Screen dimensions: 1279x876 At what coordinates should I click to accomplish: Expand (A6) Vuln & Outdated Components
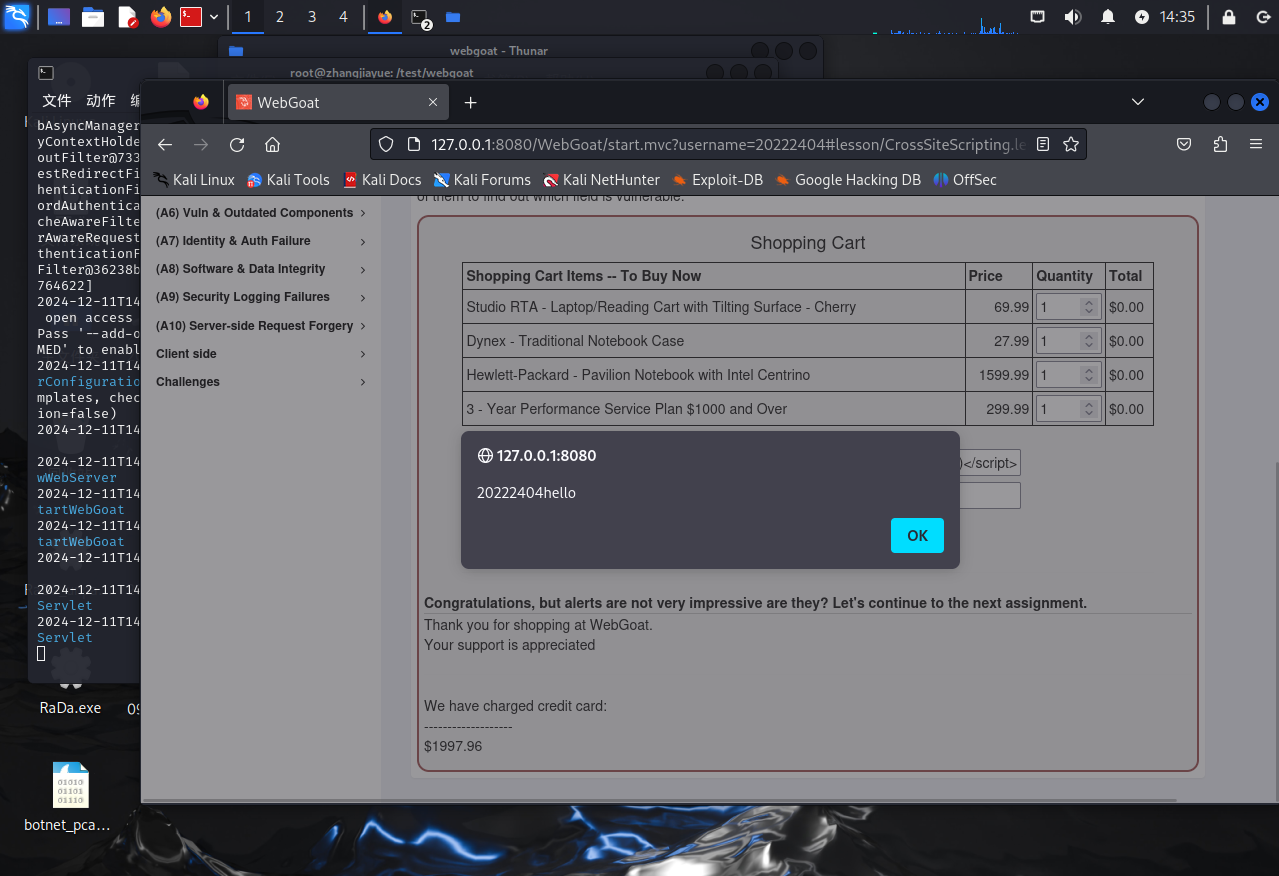pos(260,213)
